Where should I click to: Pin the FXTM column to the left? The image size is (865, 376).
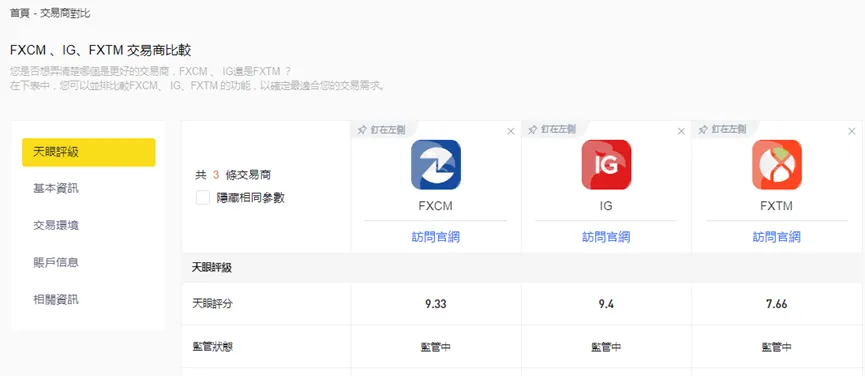click(x=723, y=130)
